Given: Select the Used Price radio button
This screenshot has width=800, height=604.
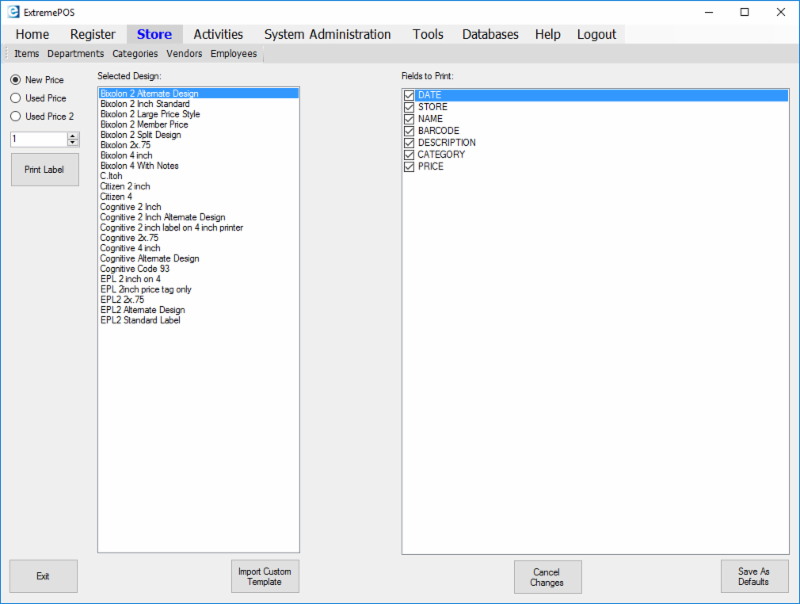Looking at the screenshot, I should (x=15, y=98).
